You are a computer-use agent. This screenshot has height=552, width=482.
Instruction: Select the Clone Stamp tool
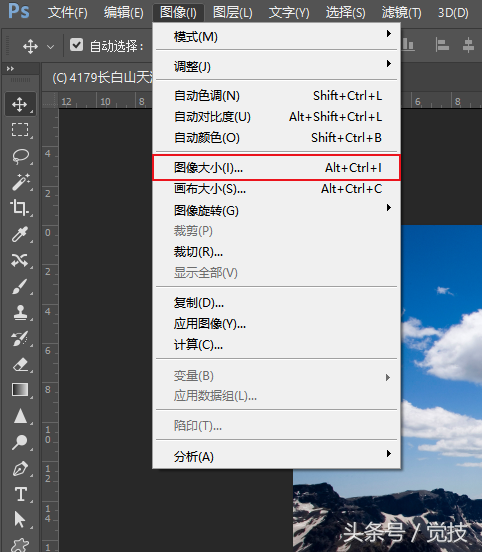click(20, 313)
